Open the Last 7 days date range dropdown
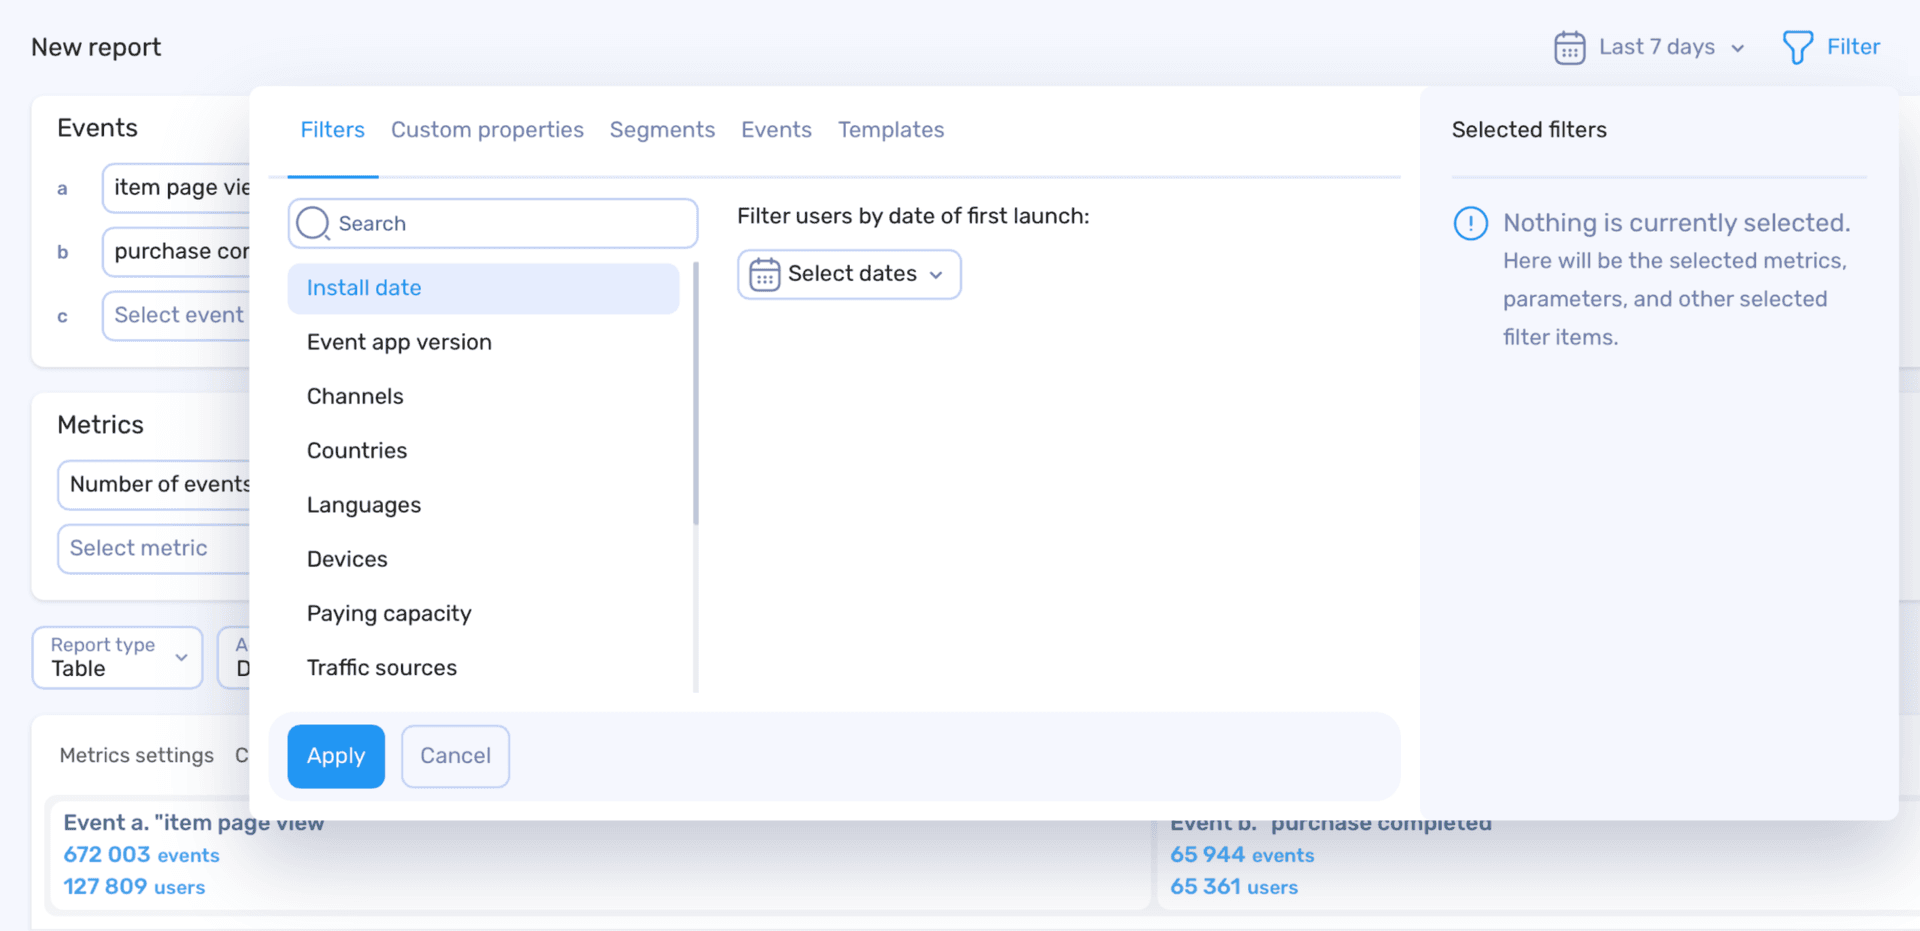The height and width of the screenshot is (931, 1920). click(1658, 47)
